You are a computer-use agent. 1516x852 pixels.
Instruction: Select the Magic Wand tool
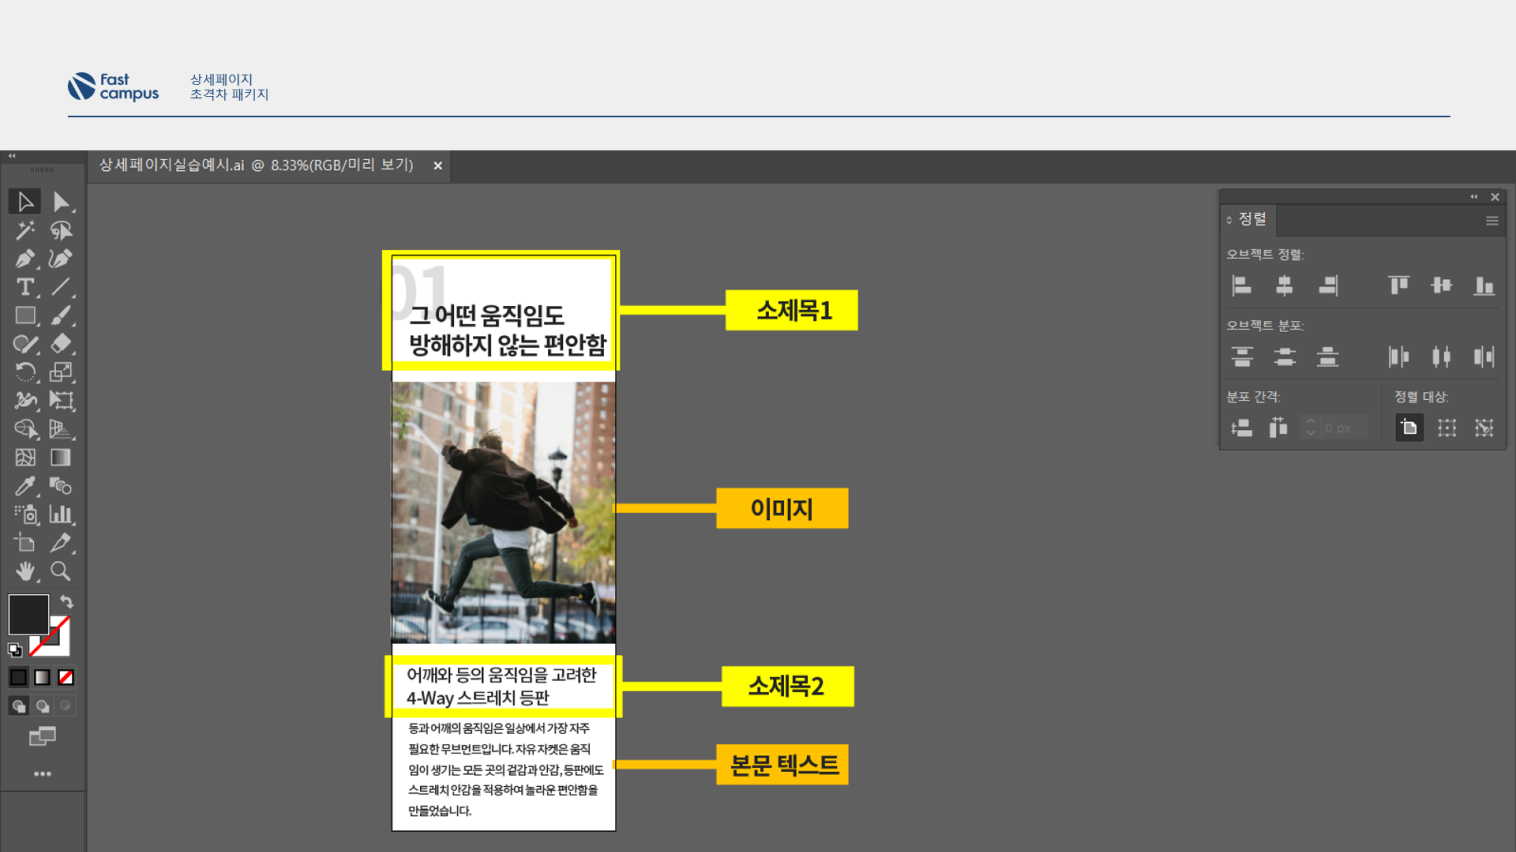click(25, 231)
